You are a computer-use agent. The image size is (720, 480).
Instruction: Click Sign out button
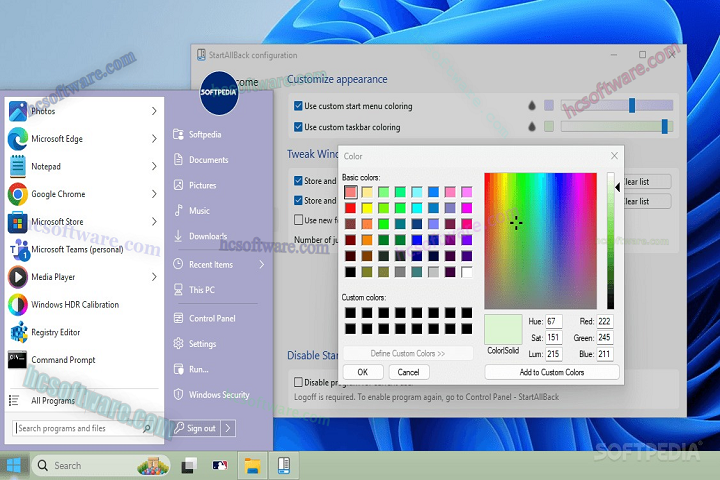tap(195, 428)
